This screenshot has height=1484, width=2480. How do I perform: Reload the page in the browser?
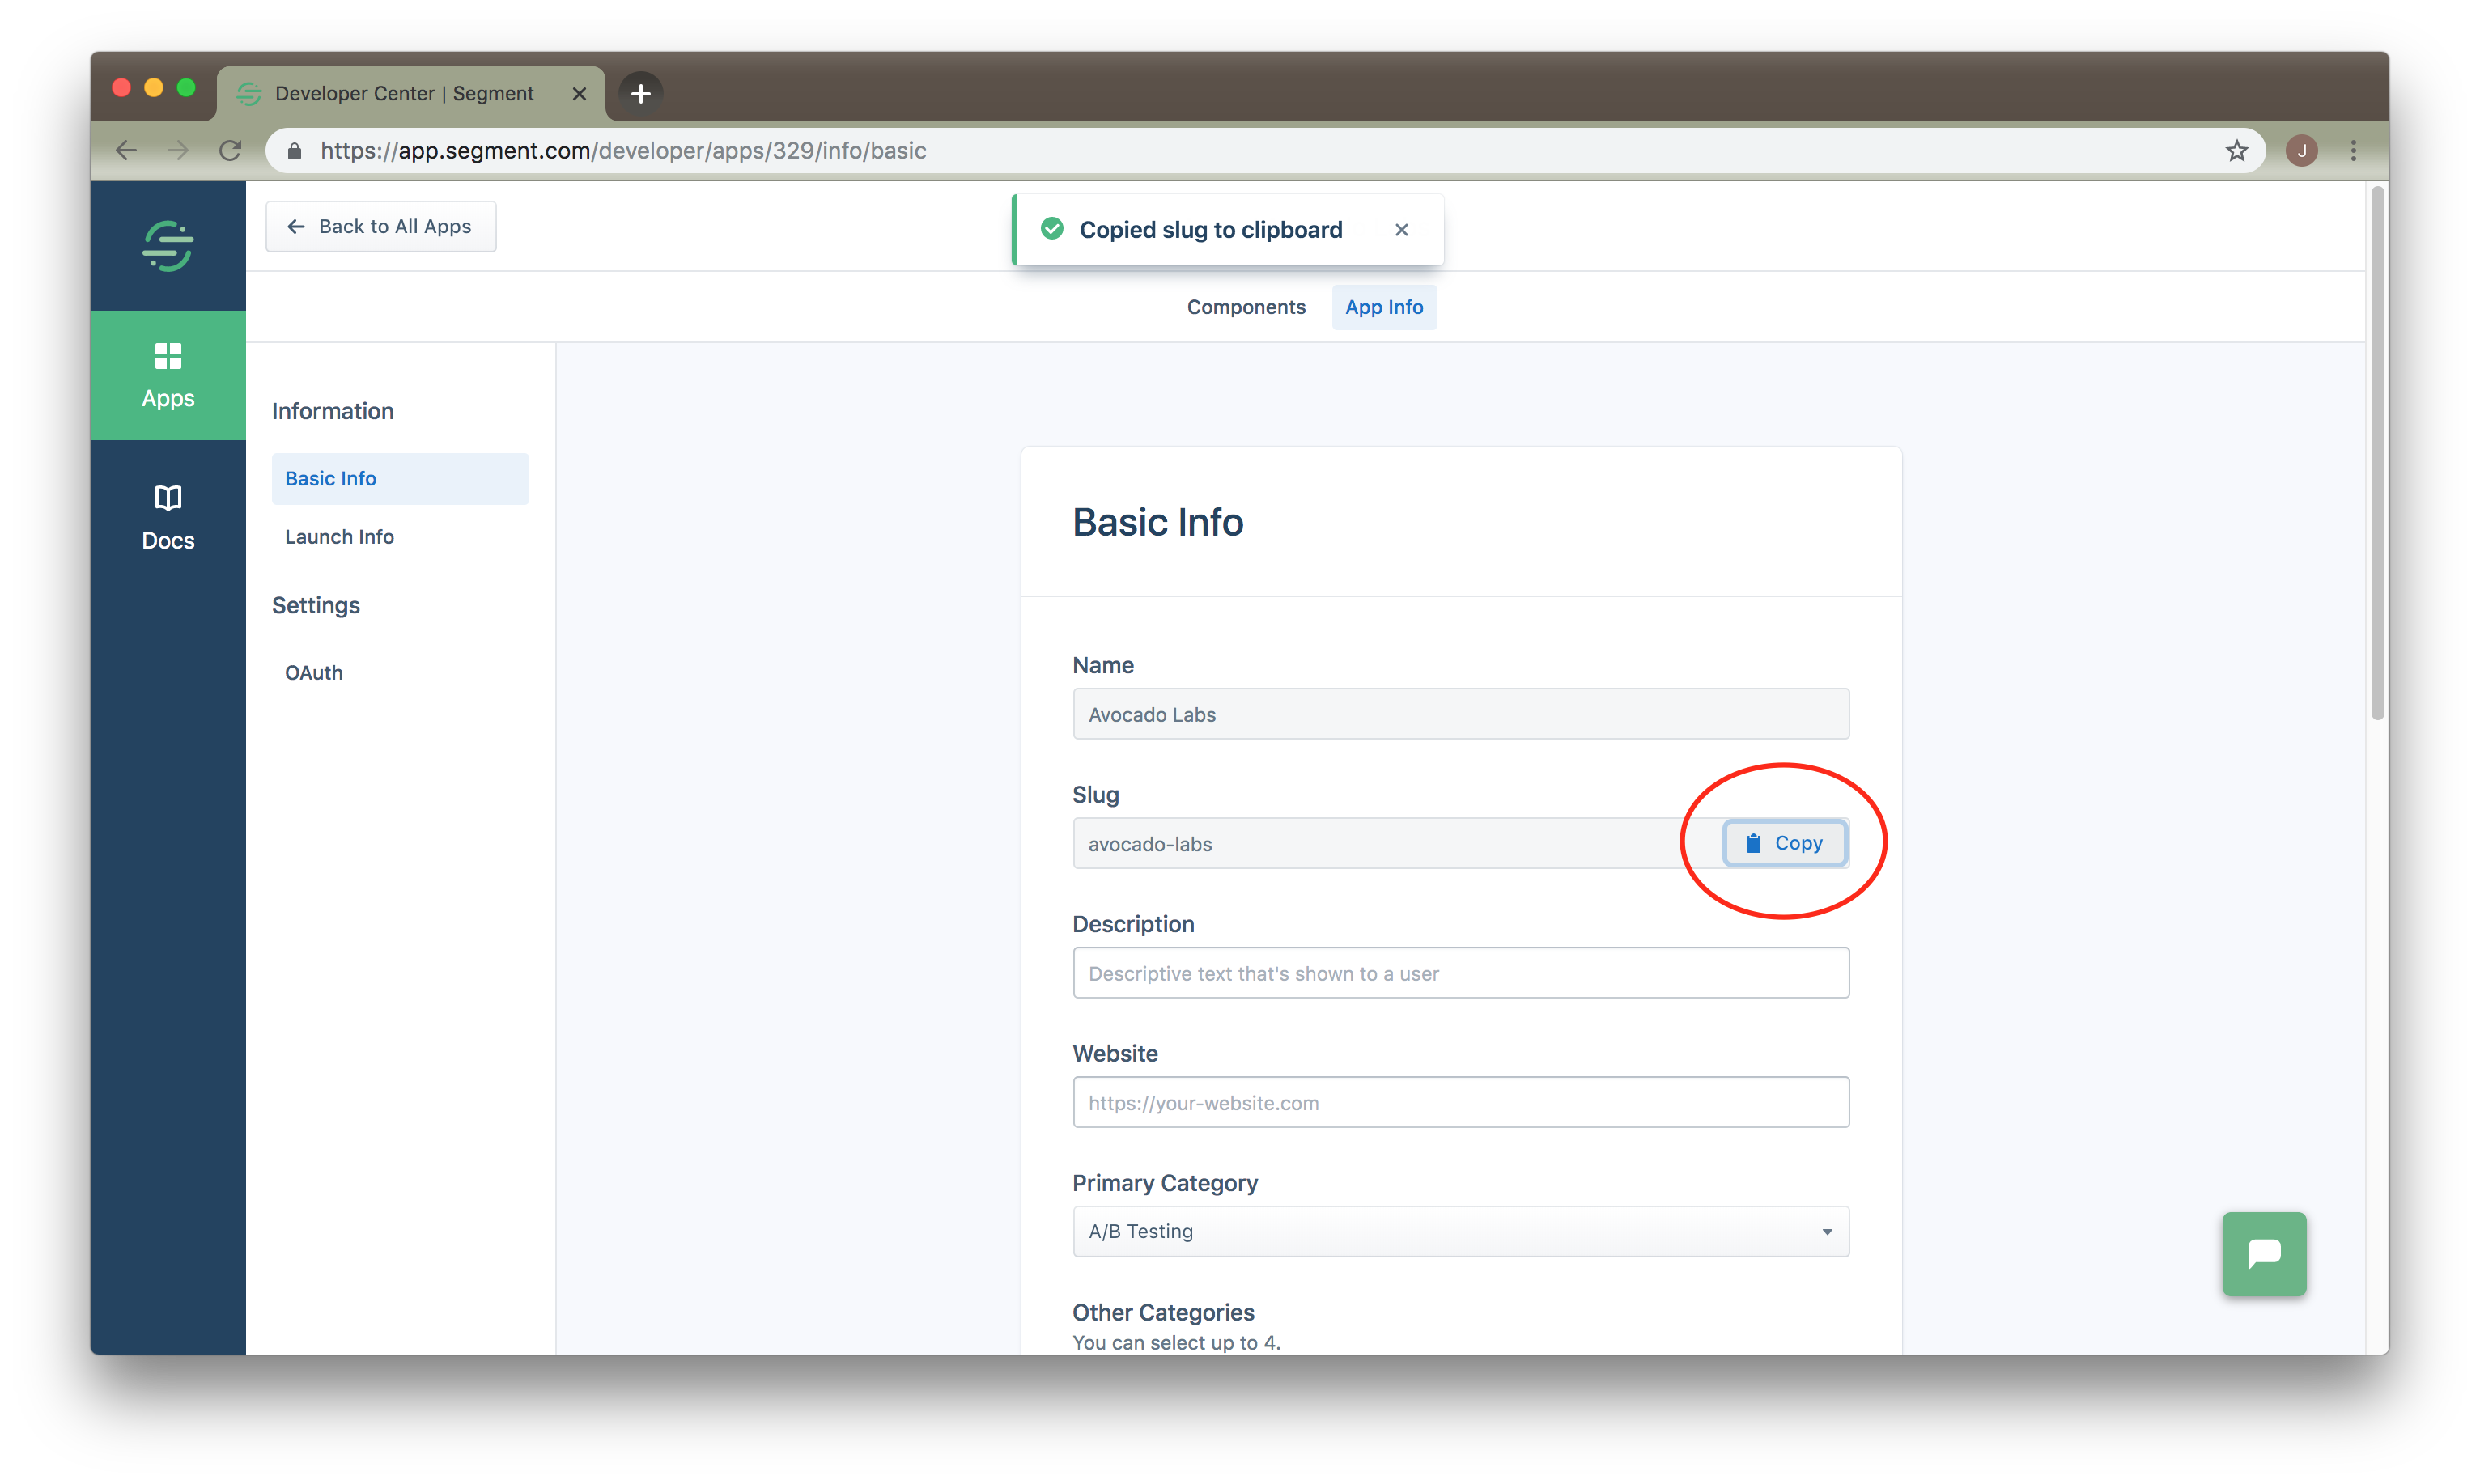[x=230, y=151]
